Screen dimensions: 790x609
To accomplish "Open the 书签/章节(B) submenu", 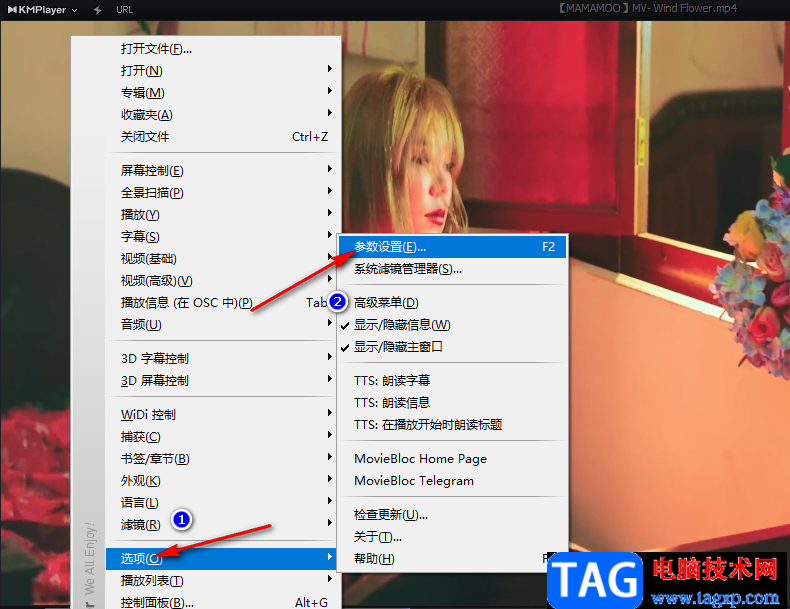I will (223, 459).
